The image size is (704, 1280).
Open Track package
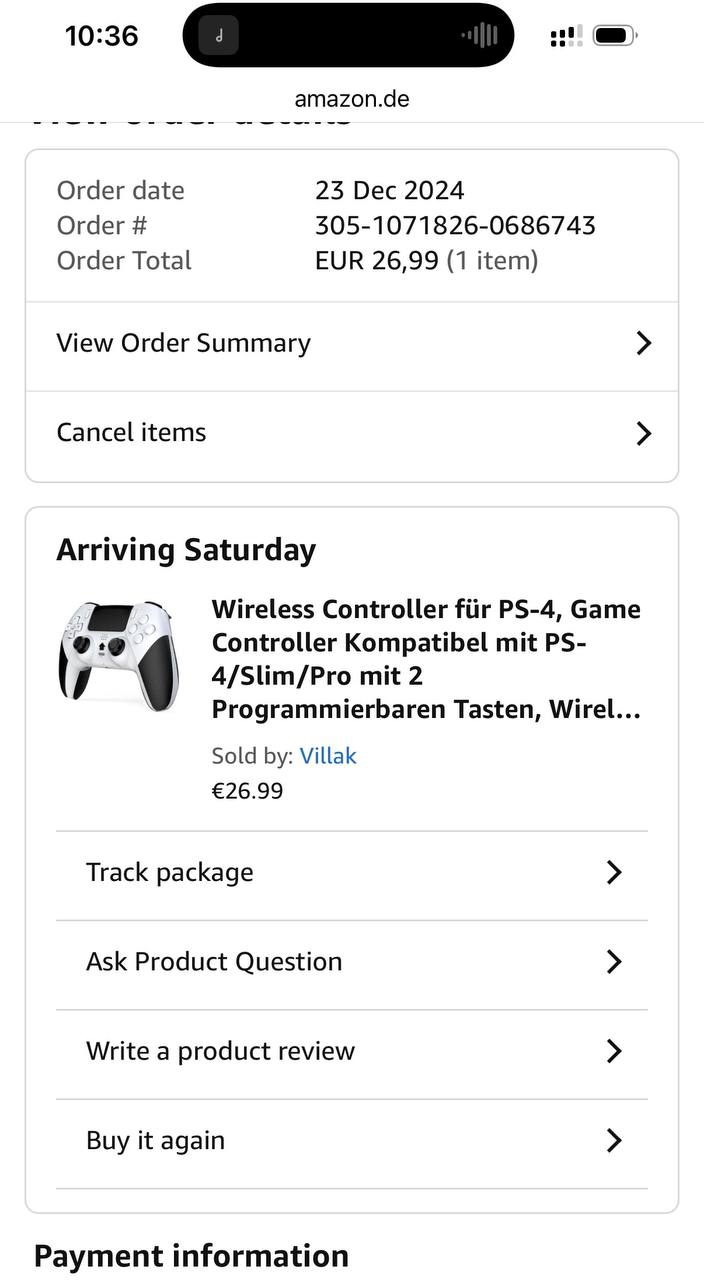click(170, 872)
